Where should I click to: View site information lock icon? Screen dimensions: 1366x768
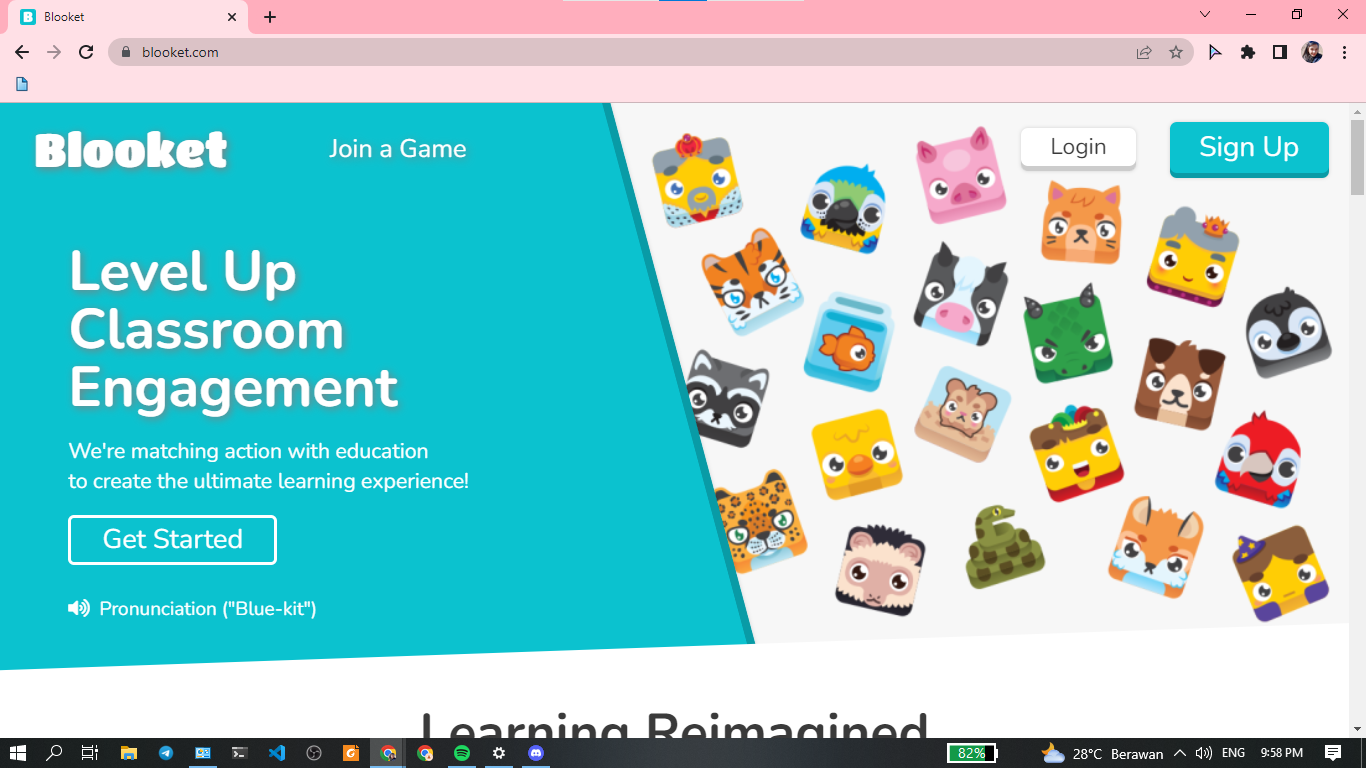pyautogui.click(x=126, y=52)
